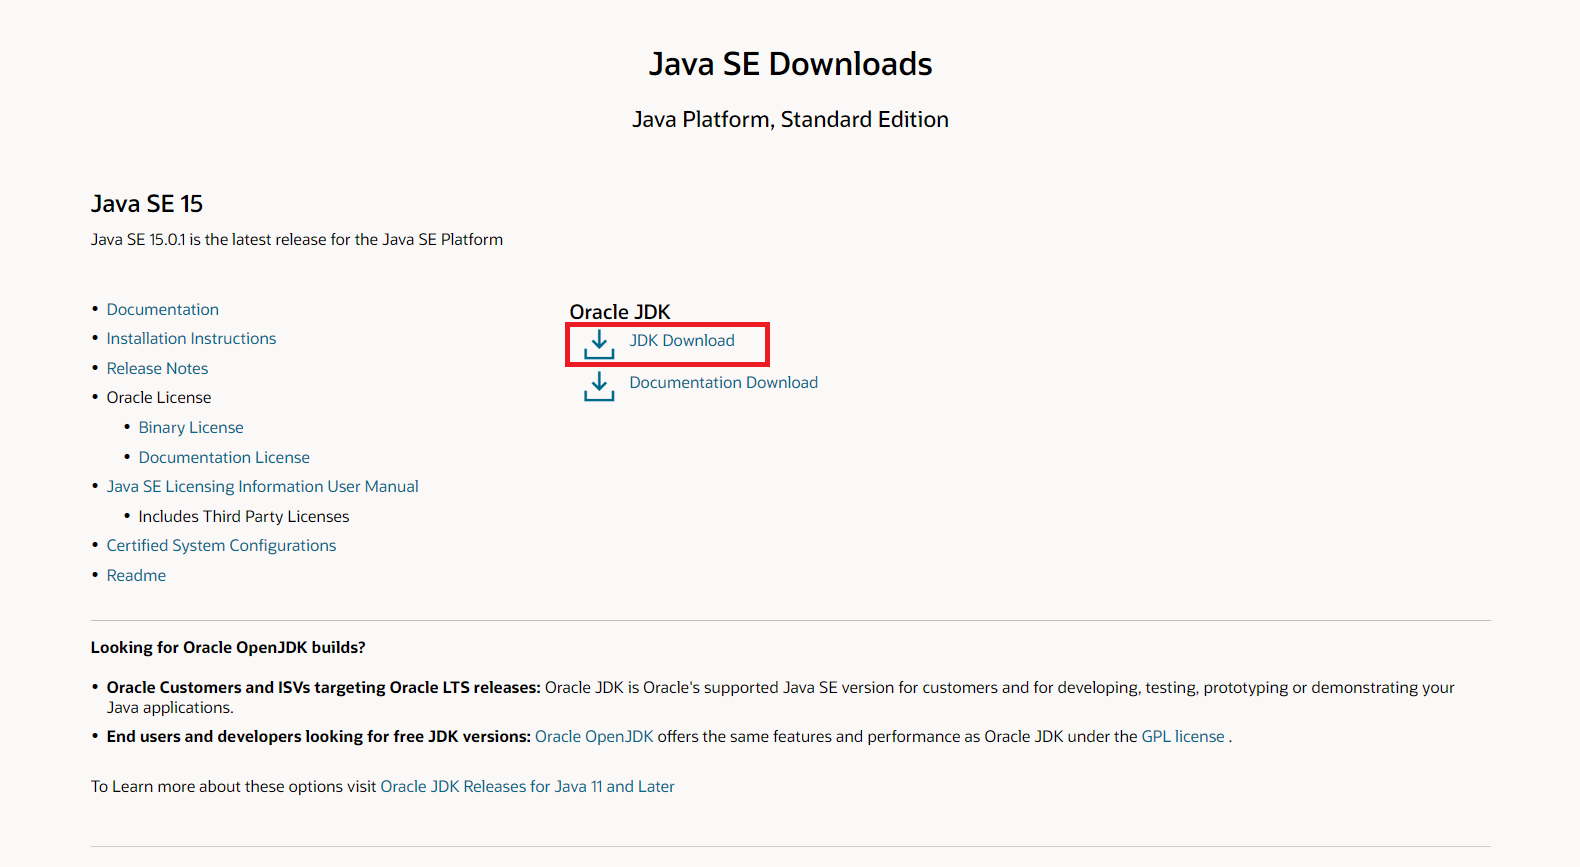Screen dimensions: 1580x867
Task: Click 'Oracle Customers and ISVs targeting Oracle LTS releases' text
Action: pyautogui.click(x=324, y=687)
